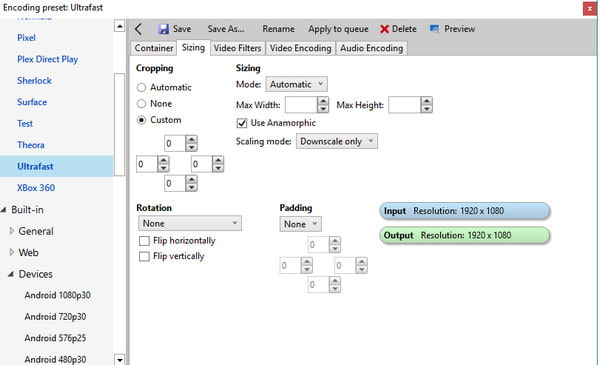Switch to the Container tab
Viewport: 600px width, 365px height.
pos(154,48)
